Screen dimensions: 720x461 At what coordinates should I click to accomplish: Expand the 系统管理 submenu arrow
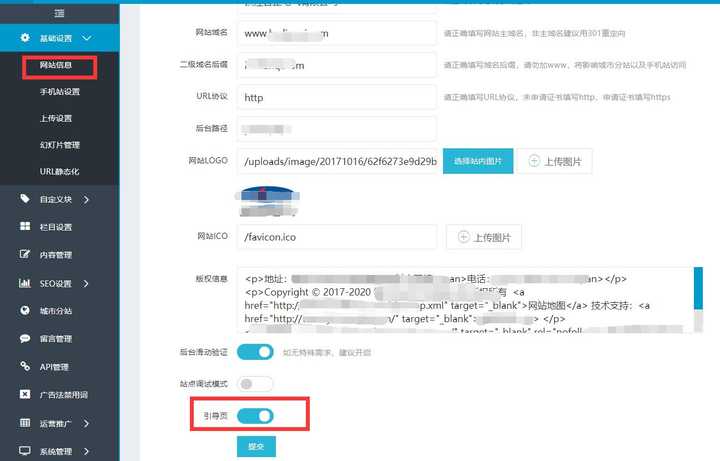(86, 451)
